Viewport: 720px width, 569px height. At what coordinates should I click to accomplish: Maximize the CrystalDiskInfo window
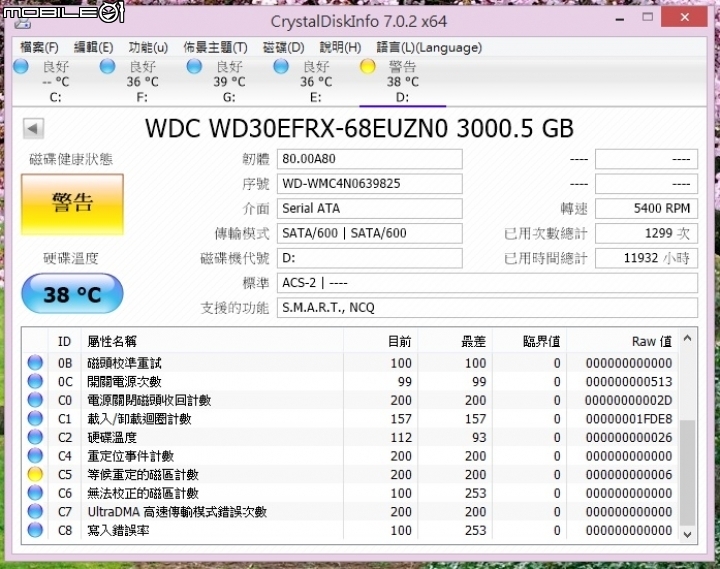coord(647,17)
